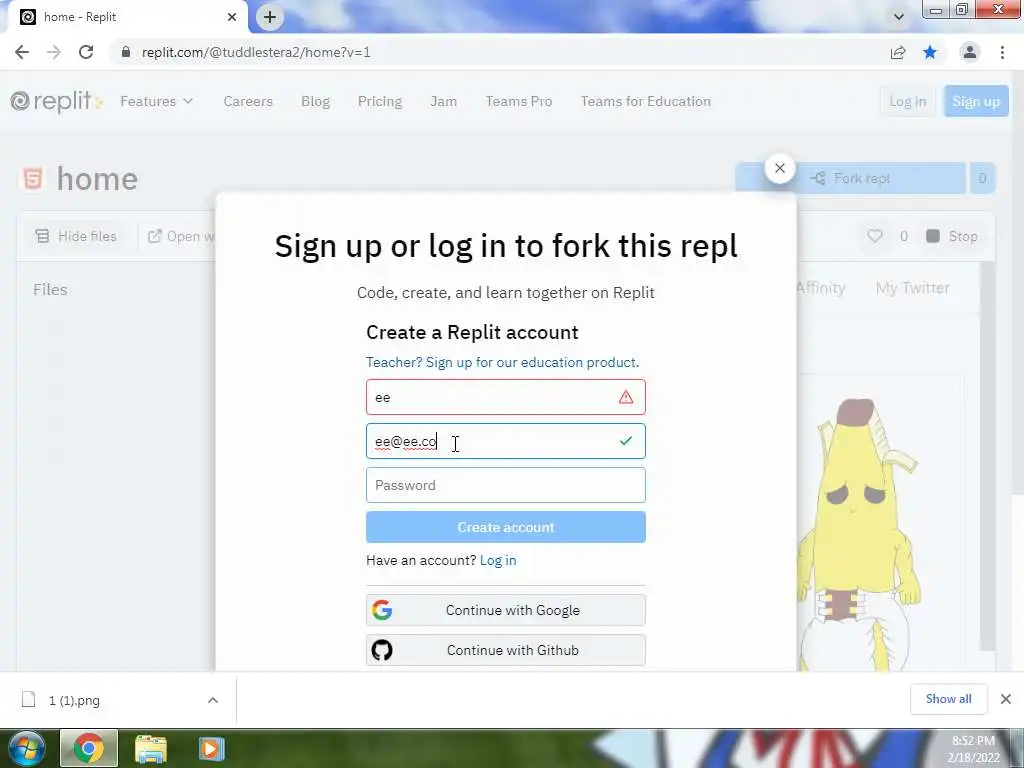Viewport: 1024px width, 768px height.
Task: Open downloaded file 1 (1).png
Action: point(74,701)
